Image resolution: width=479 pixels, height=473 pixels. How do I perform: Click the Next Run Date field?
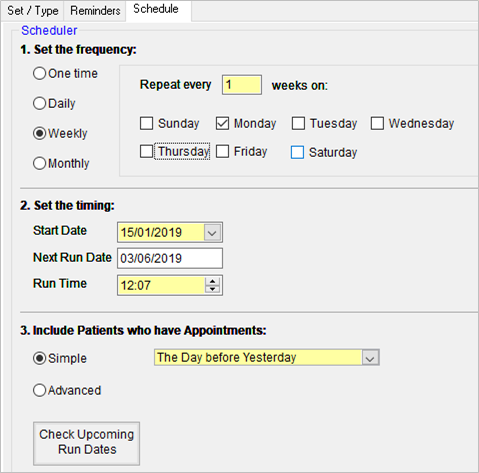(170, 258)
